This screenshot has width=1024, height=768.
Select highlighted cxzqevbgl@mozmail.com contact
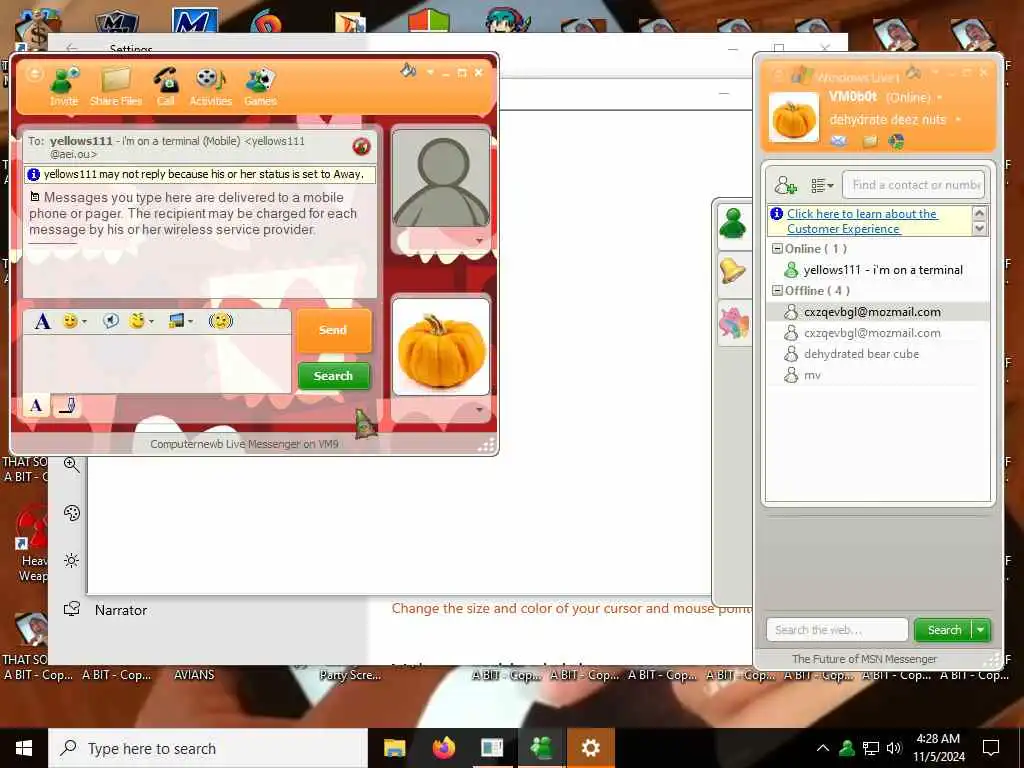[x=877, y=312]
